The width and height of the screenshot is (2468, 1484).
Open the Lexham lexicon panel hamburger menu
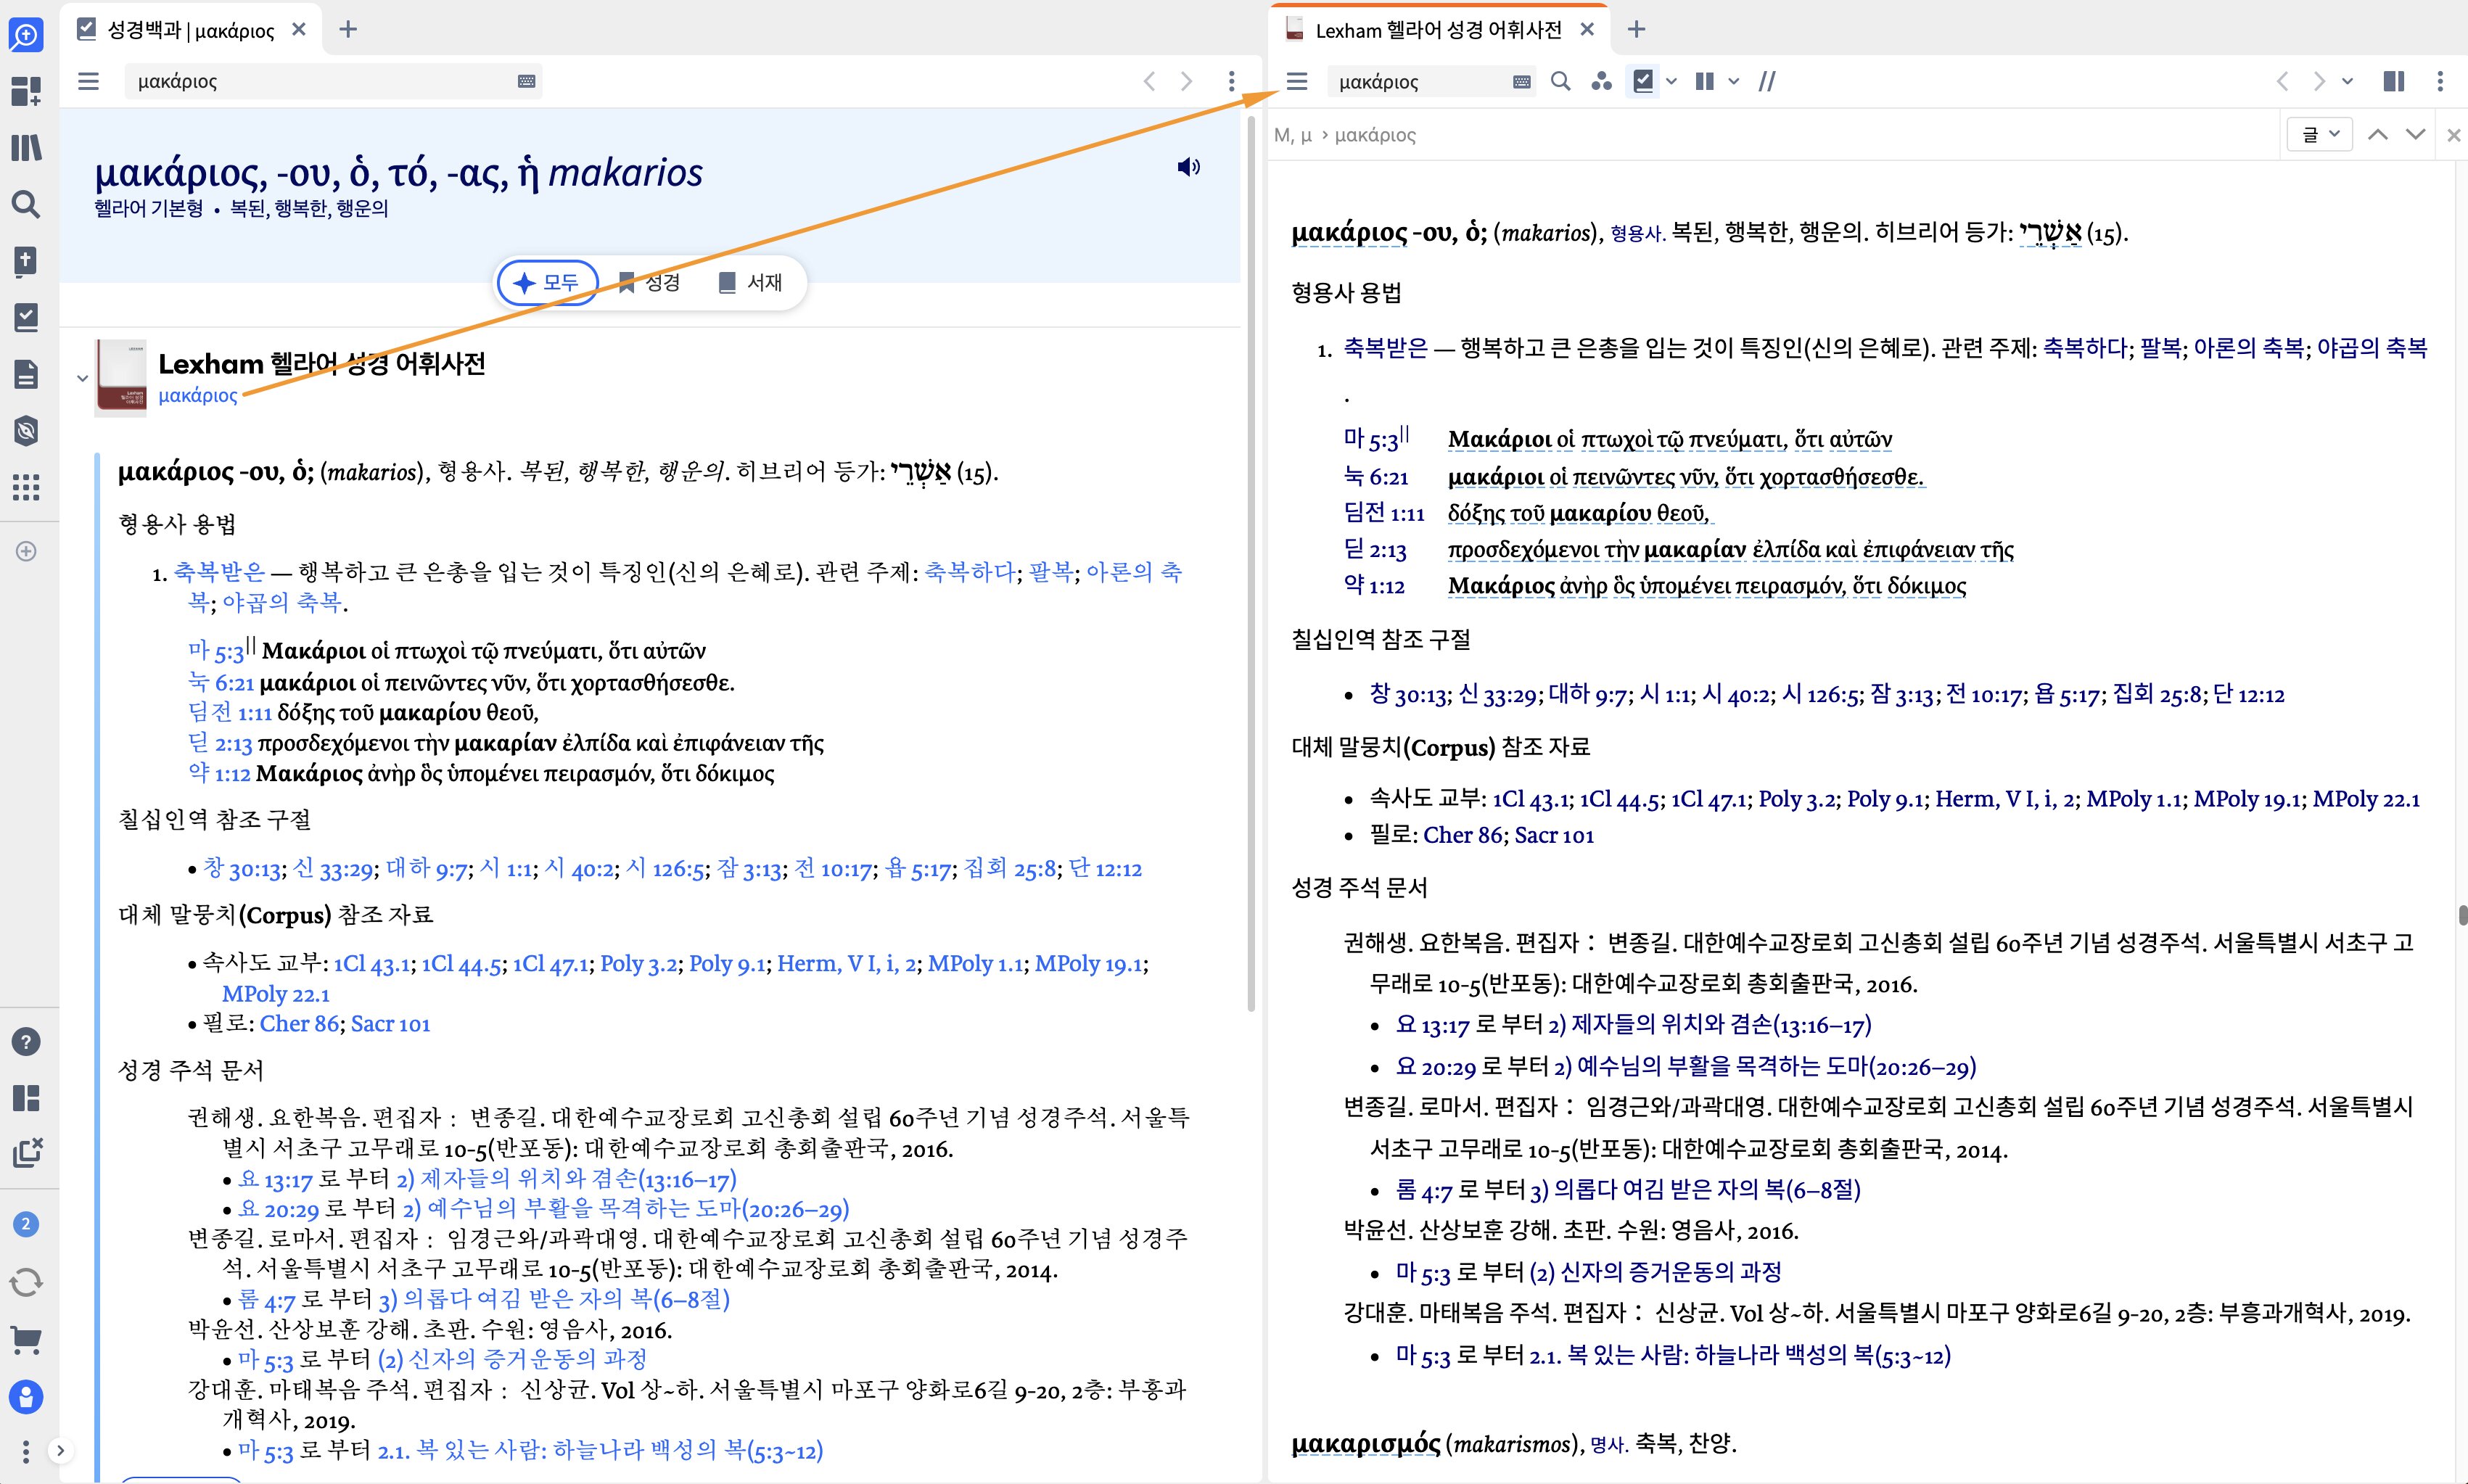1297,81
